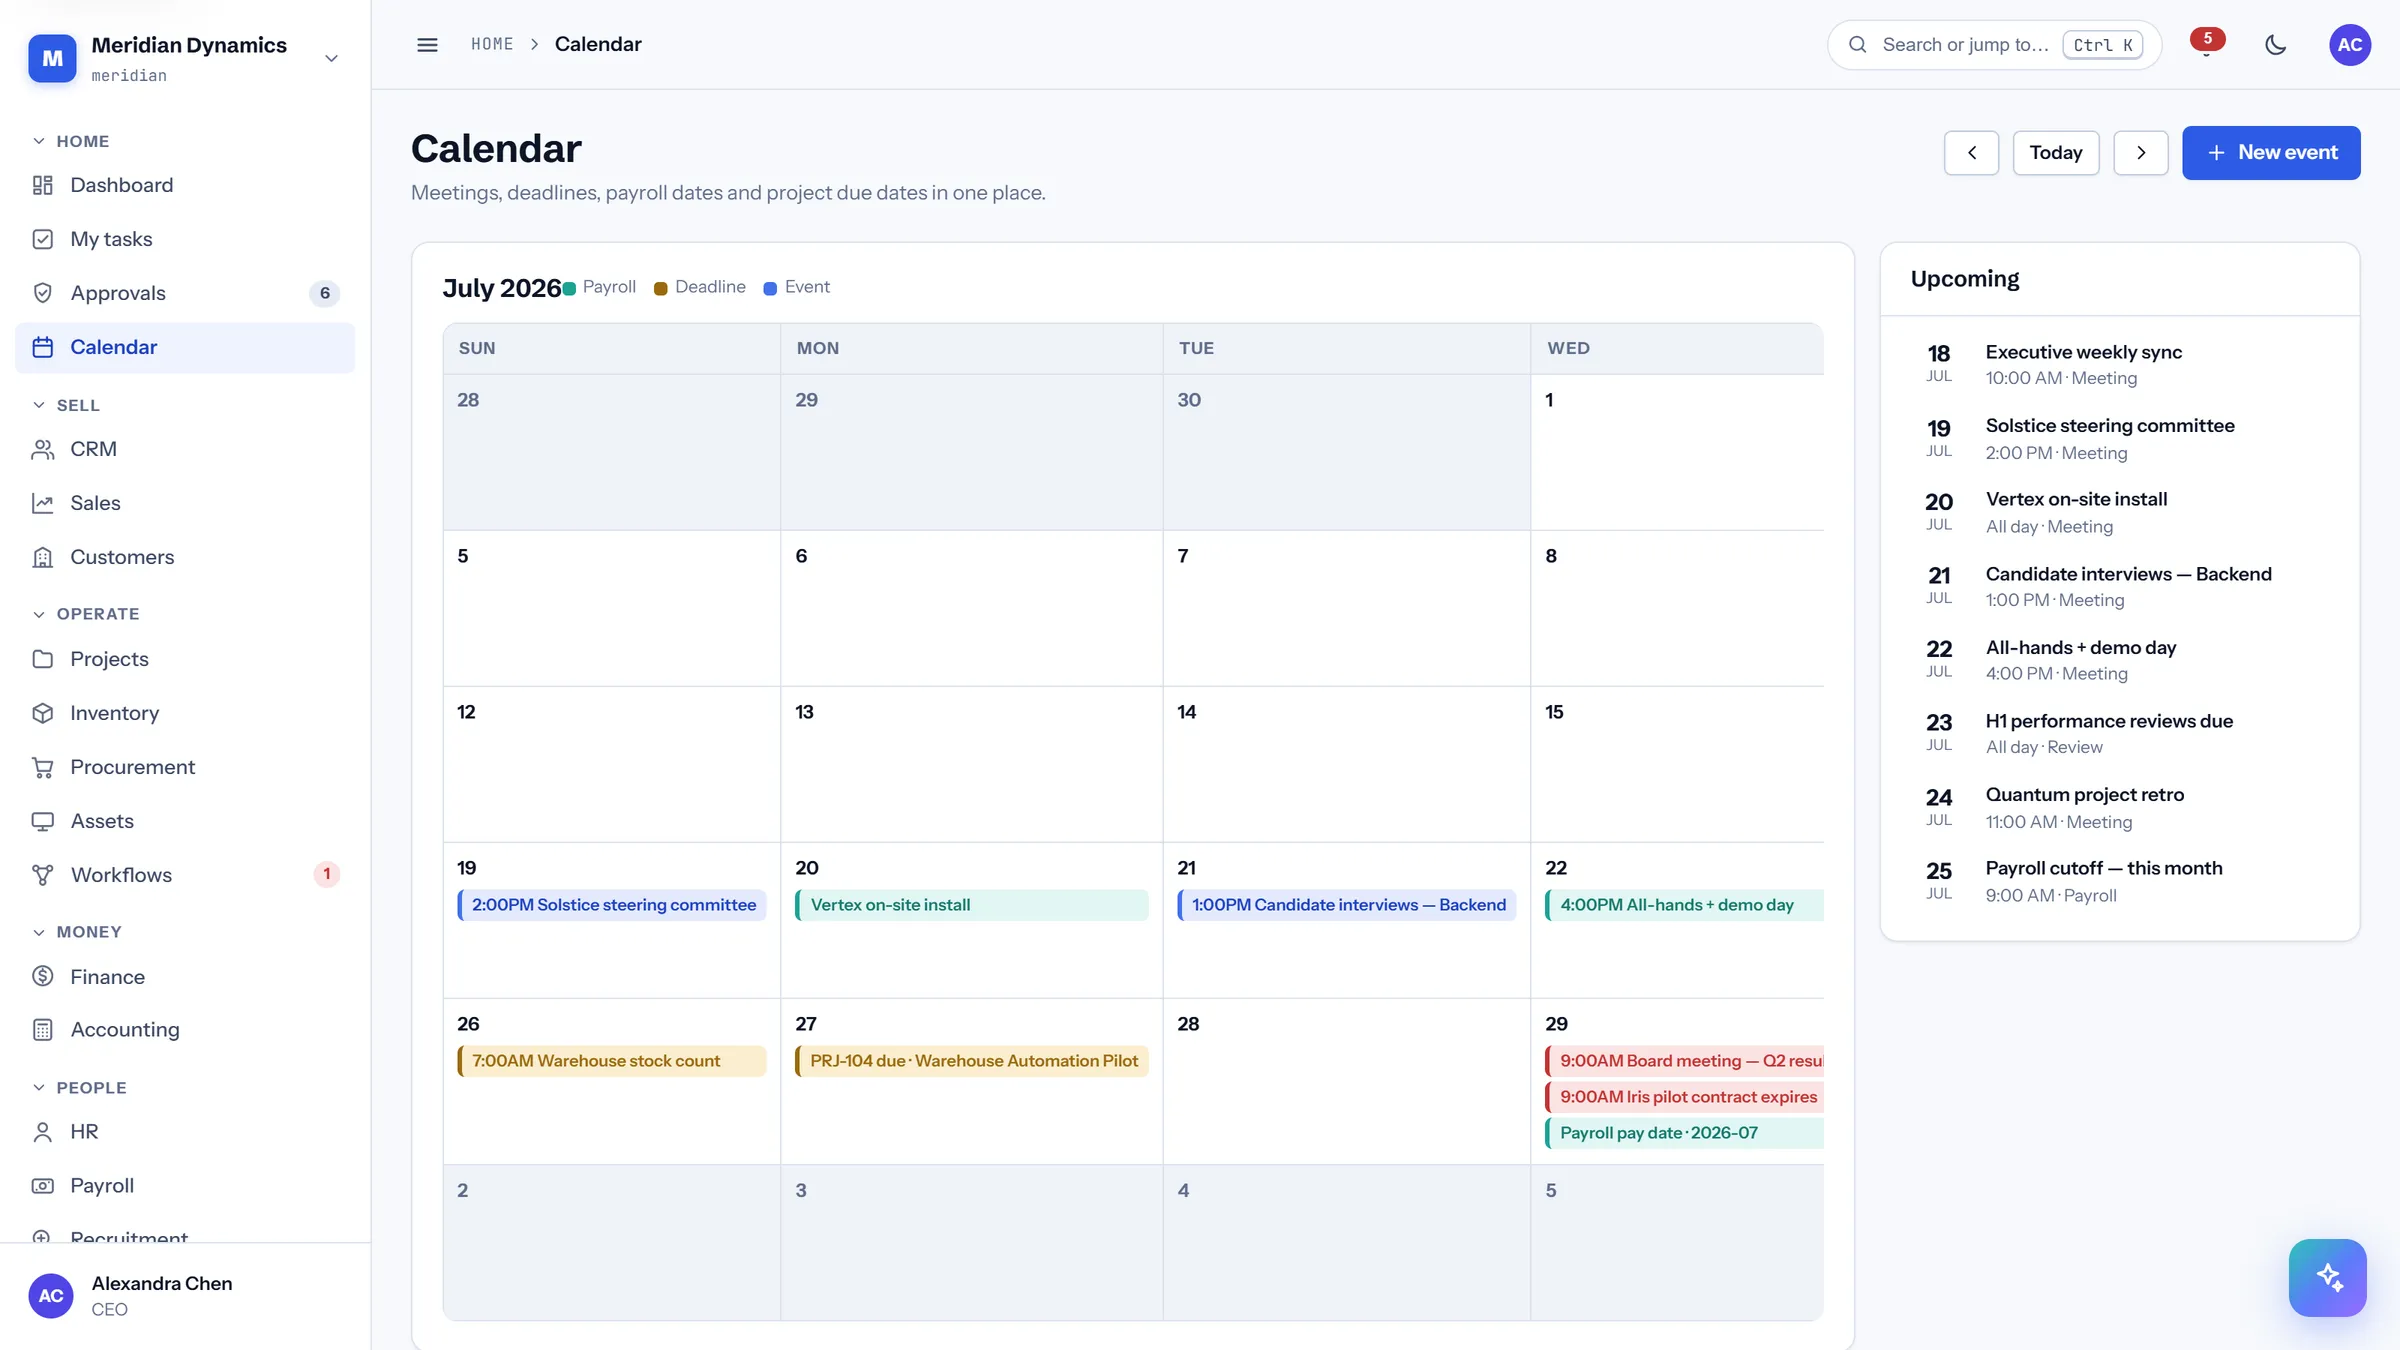This screenshot has width=2400, height=1350.
Task: Open the Finance section
Action: (185, 976)
